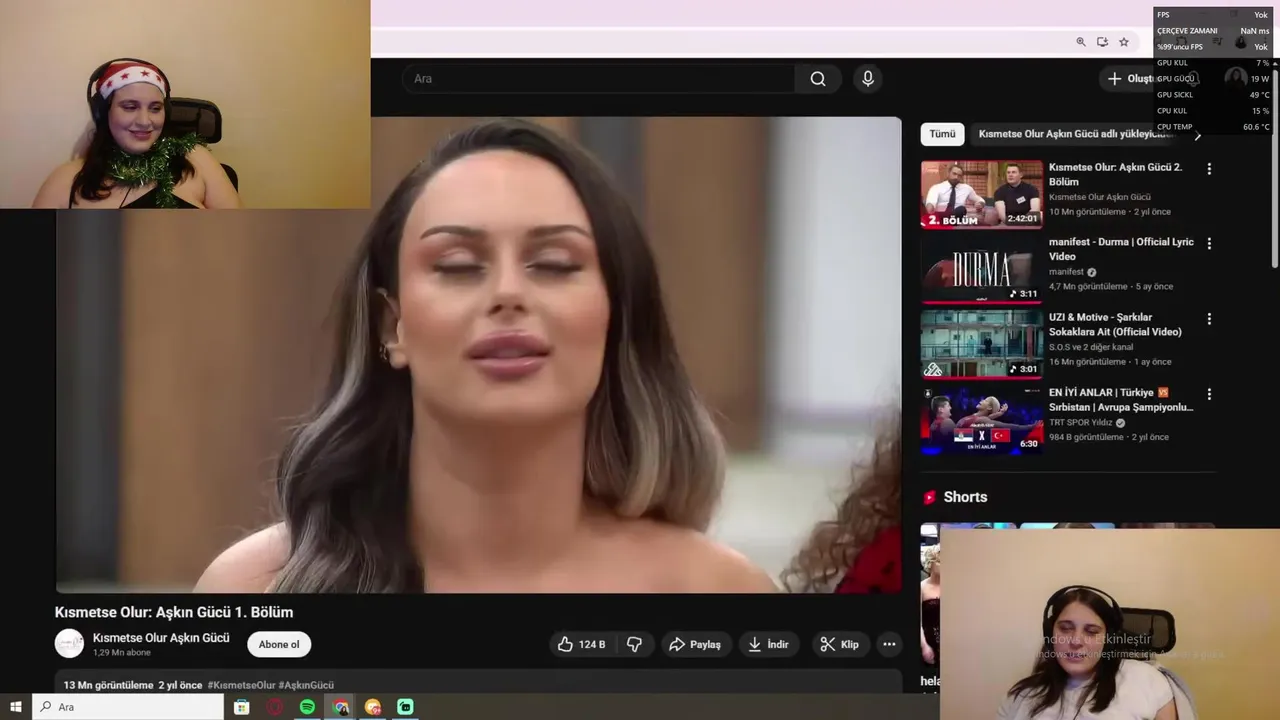Viewport: 1280px width, 720px height.
Task: Open the 2. Bölüm video thumbnail
Action: coord(982,195)
